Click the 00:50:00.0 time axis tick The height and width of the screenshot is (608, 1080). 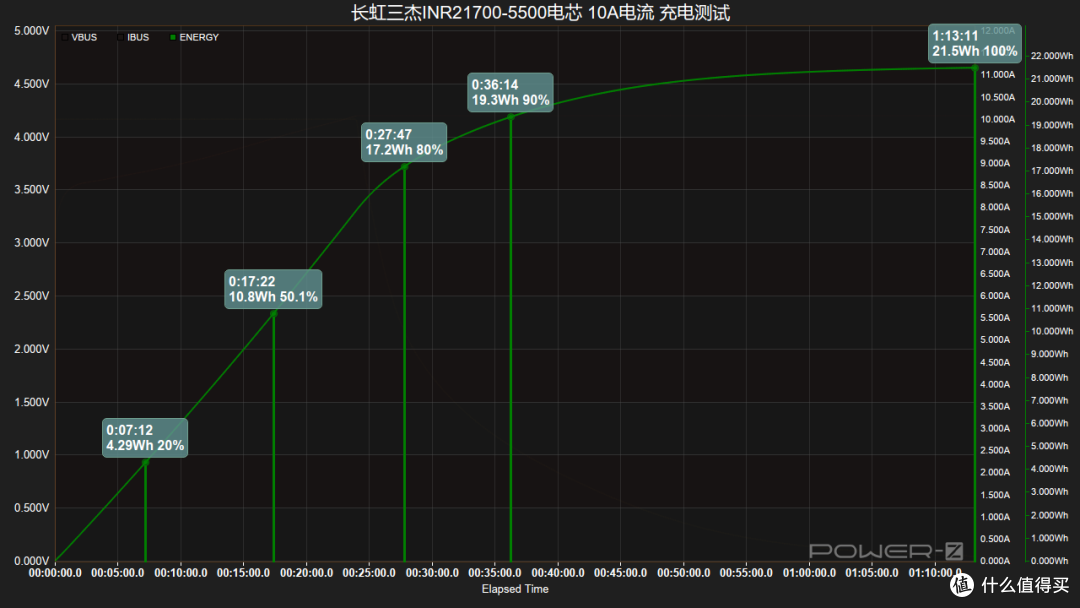tap(683, 573)
